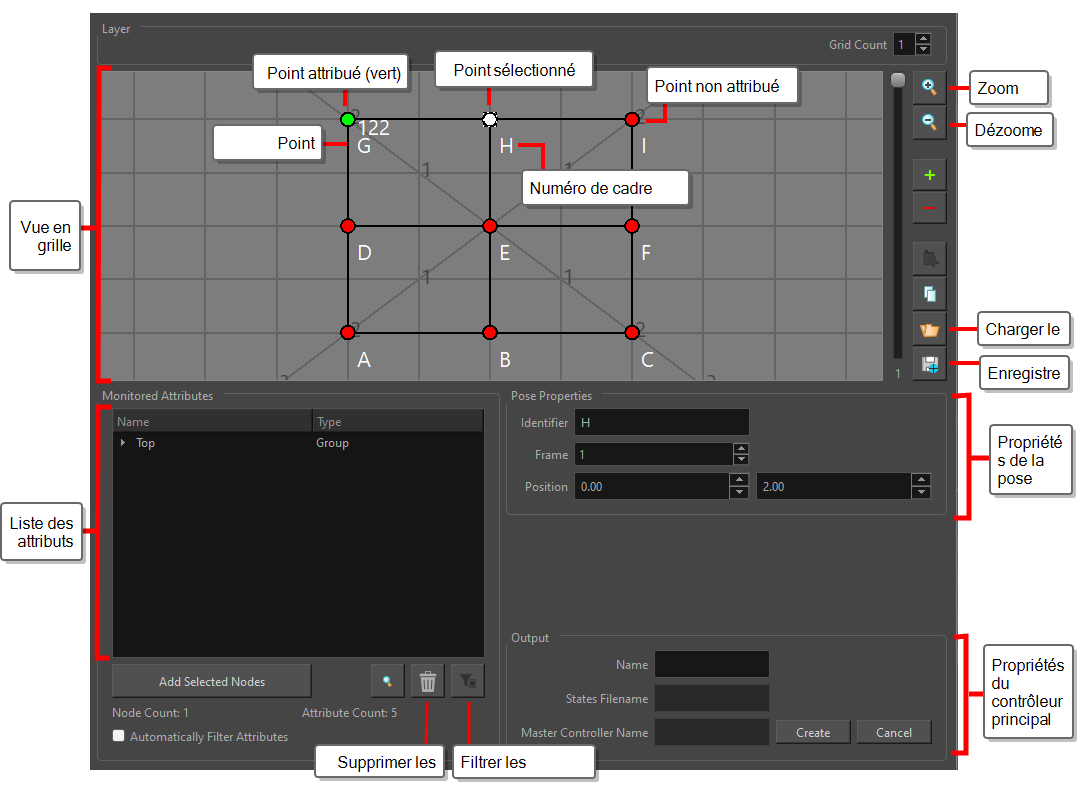Increase the Grid Count stepper value
Screen dimensions: 1087x786
(923, 39)
